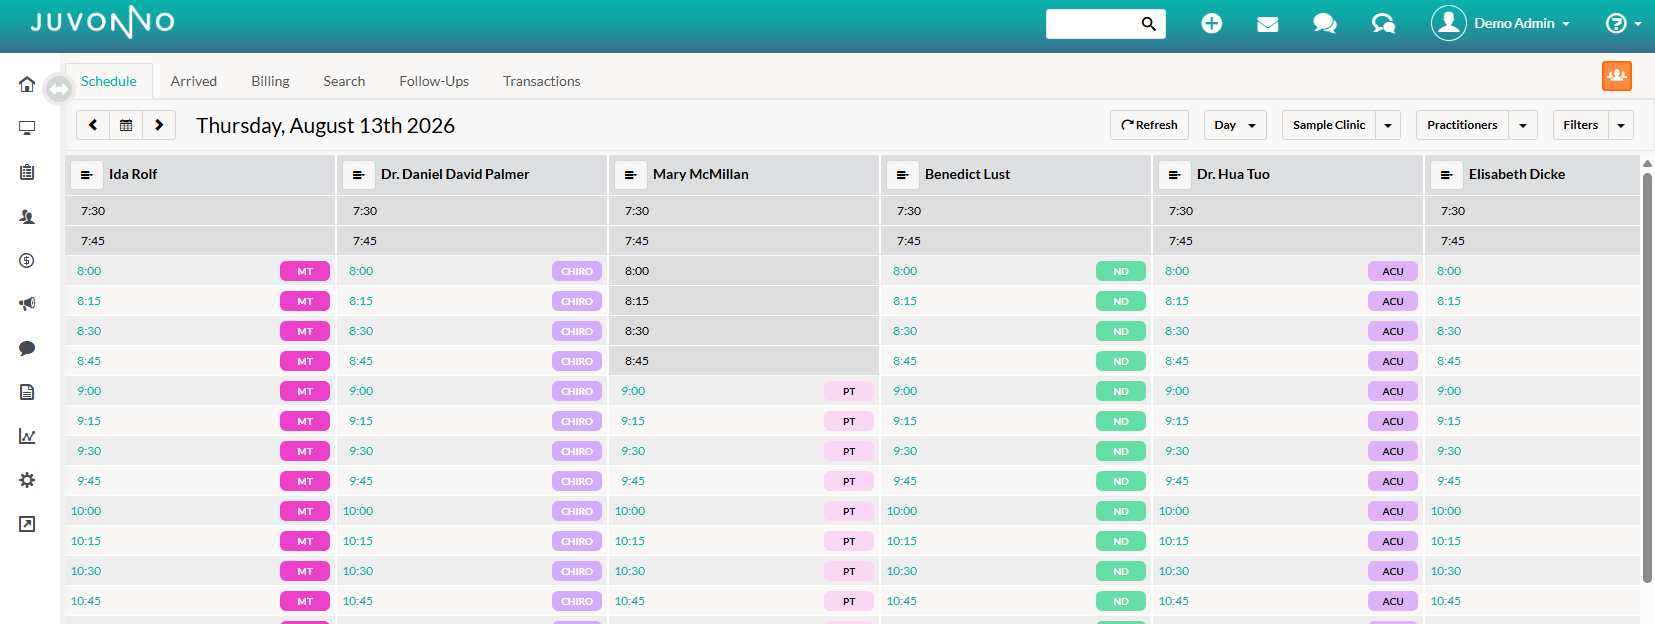Click Thursday, August 13th 2026 date heading
The width and height of the screenshot is (1655, 624).
325,125
